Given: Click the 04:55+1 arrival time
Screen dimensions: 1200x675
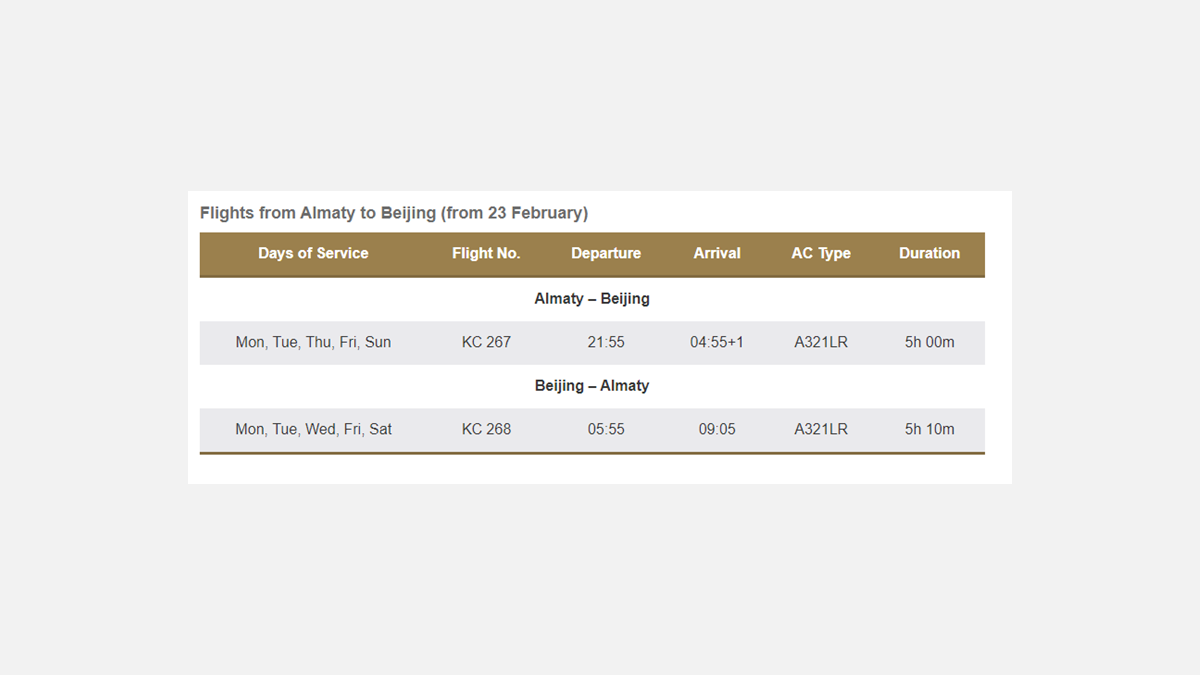Looking at the screenshot, I should [x=717, y=342].
